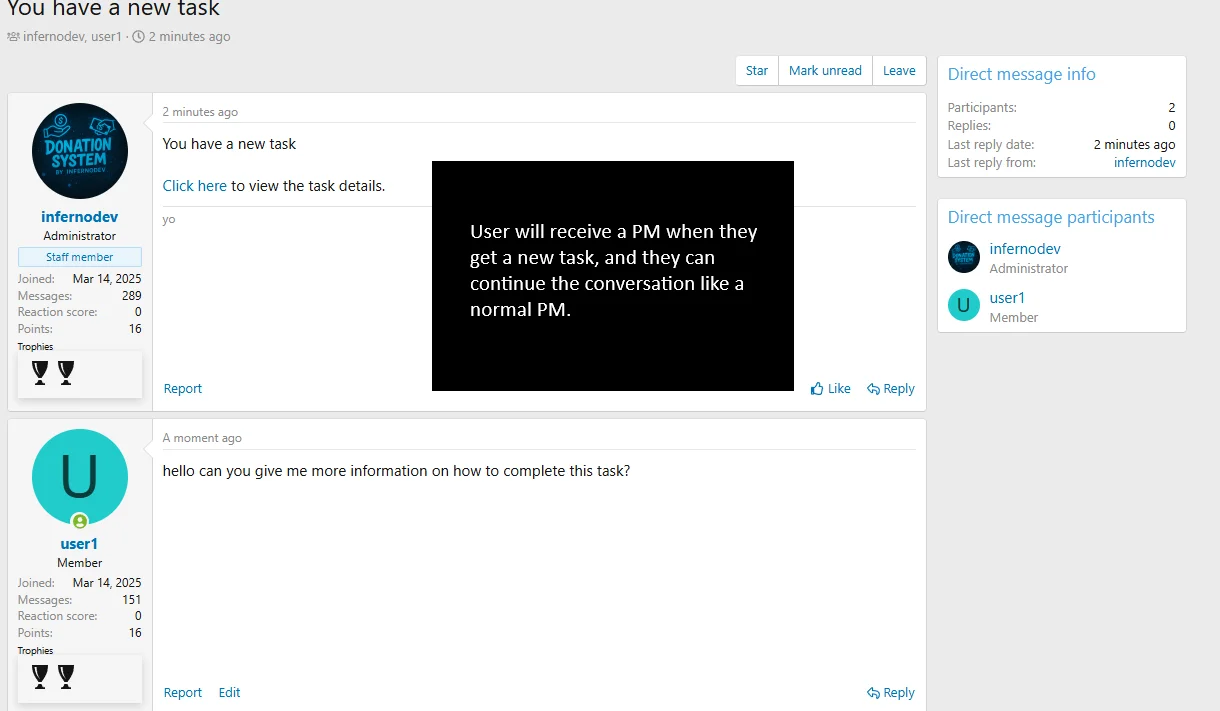Leave the direct message conversation
Viewport: 1220px width, 711px height.
tap(899, 71)
